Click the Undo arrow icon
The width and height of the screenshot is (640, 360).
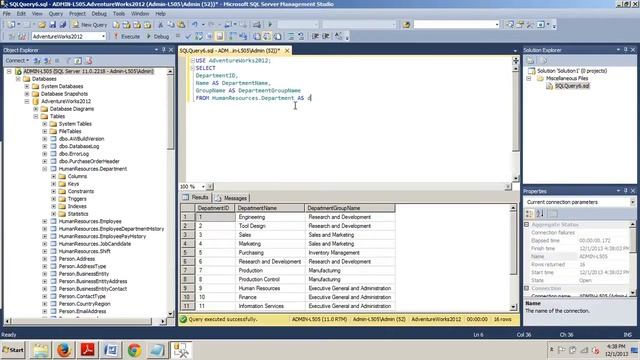click(x=195, y=24)
